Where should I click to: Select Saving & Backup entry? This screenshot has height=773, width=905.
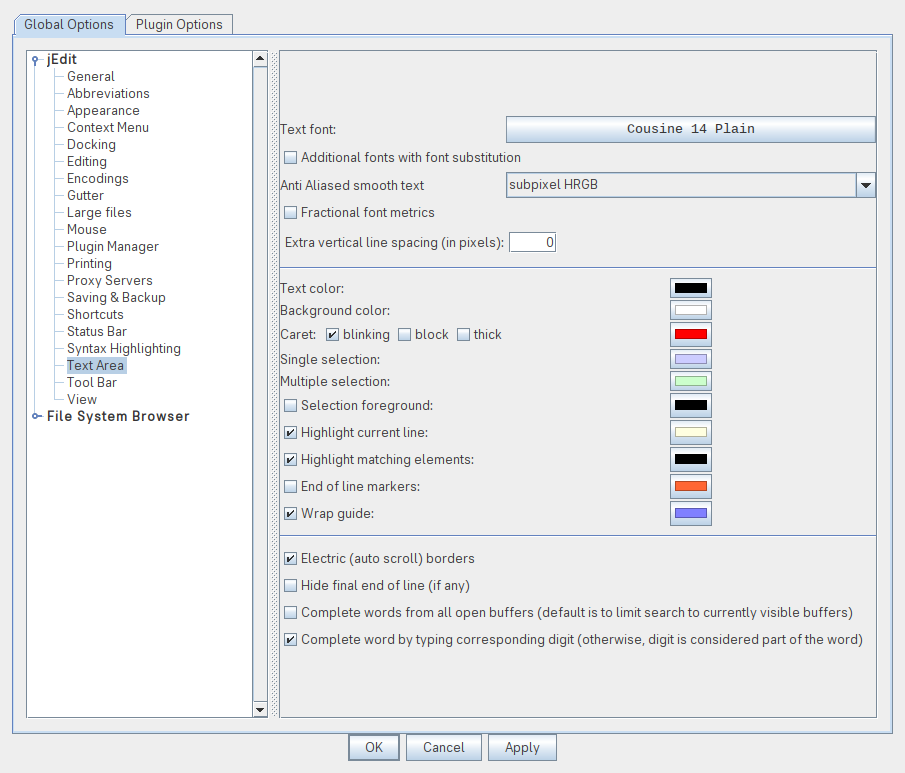(x=116, y=298)
